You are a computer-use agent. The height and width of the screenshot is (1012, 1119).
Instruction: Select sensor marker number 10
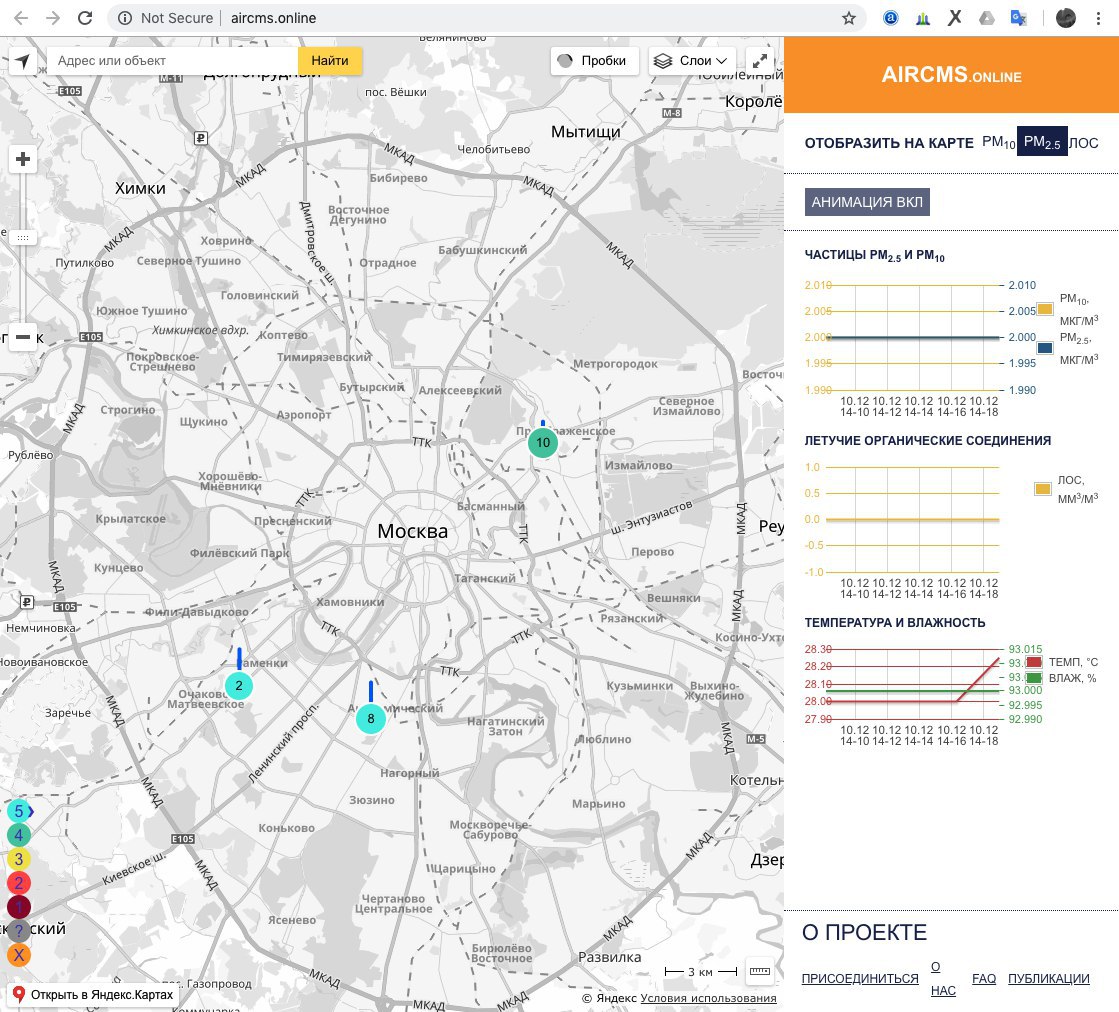pos(543,442)
